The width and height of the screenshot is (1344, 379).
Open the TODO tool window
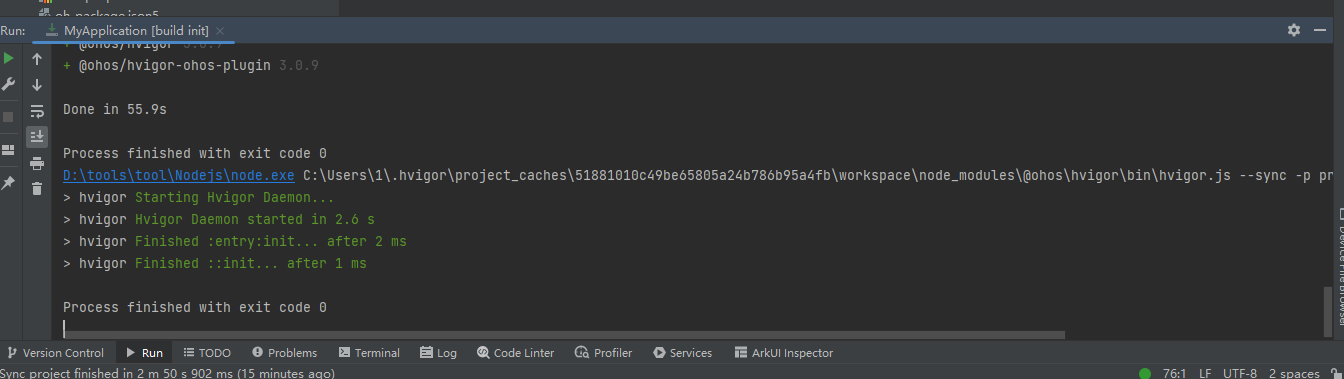click(x=206, y=353)
